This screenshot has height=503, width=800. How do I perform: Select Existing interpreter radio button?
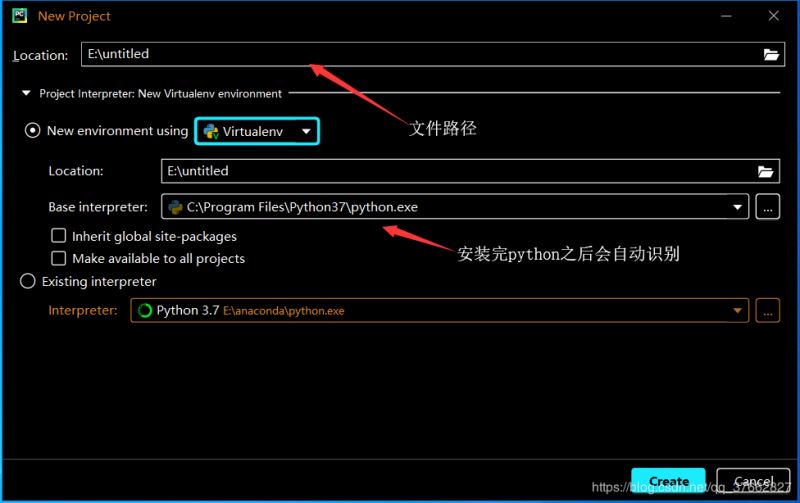tap(28, 281)
